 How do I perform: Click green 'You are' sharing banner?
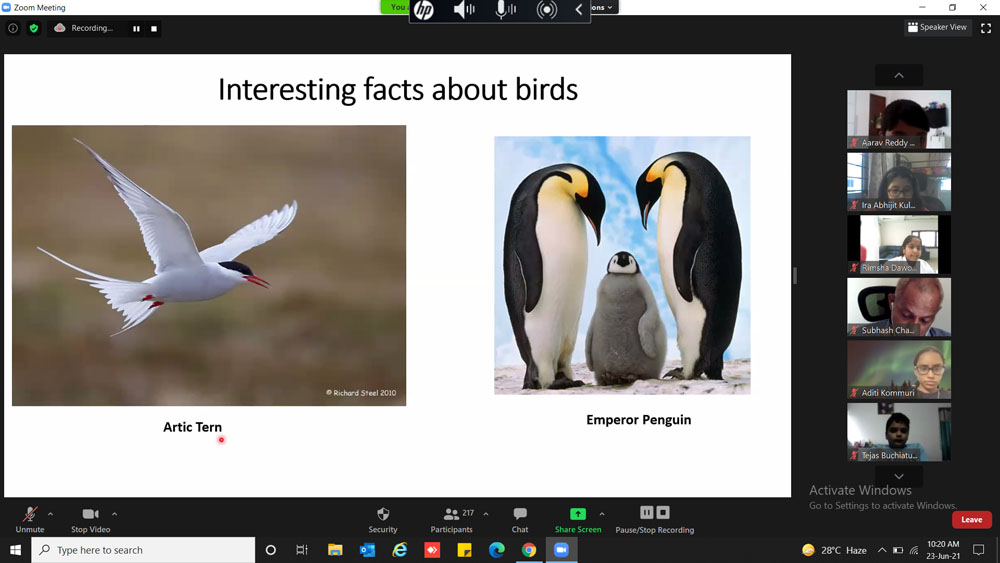click(x=395, y=7)
